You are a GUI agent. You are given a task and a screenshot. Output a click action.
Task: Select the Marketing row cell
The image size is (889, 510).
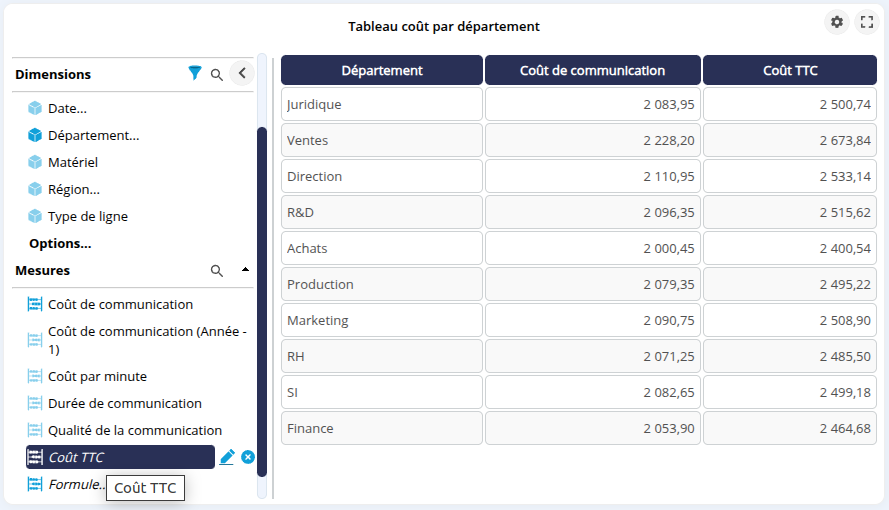pos(382,320)
